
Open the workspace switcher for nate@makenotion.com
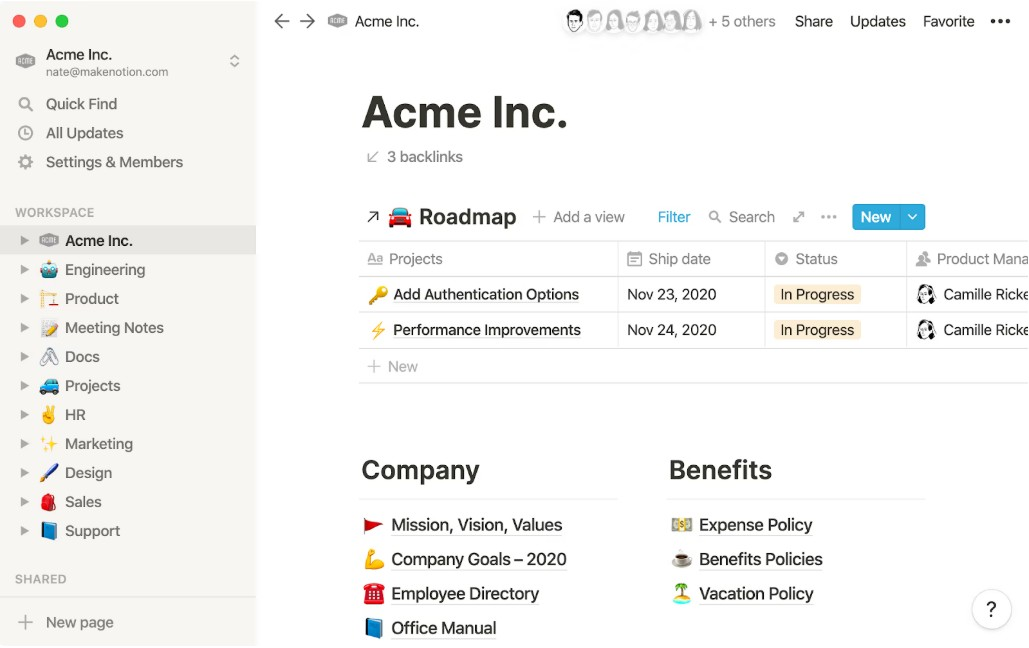tap(234, 60)
